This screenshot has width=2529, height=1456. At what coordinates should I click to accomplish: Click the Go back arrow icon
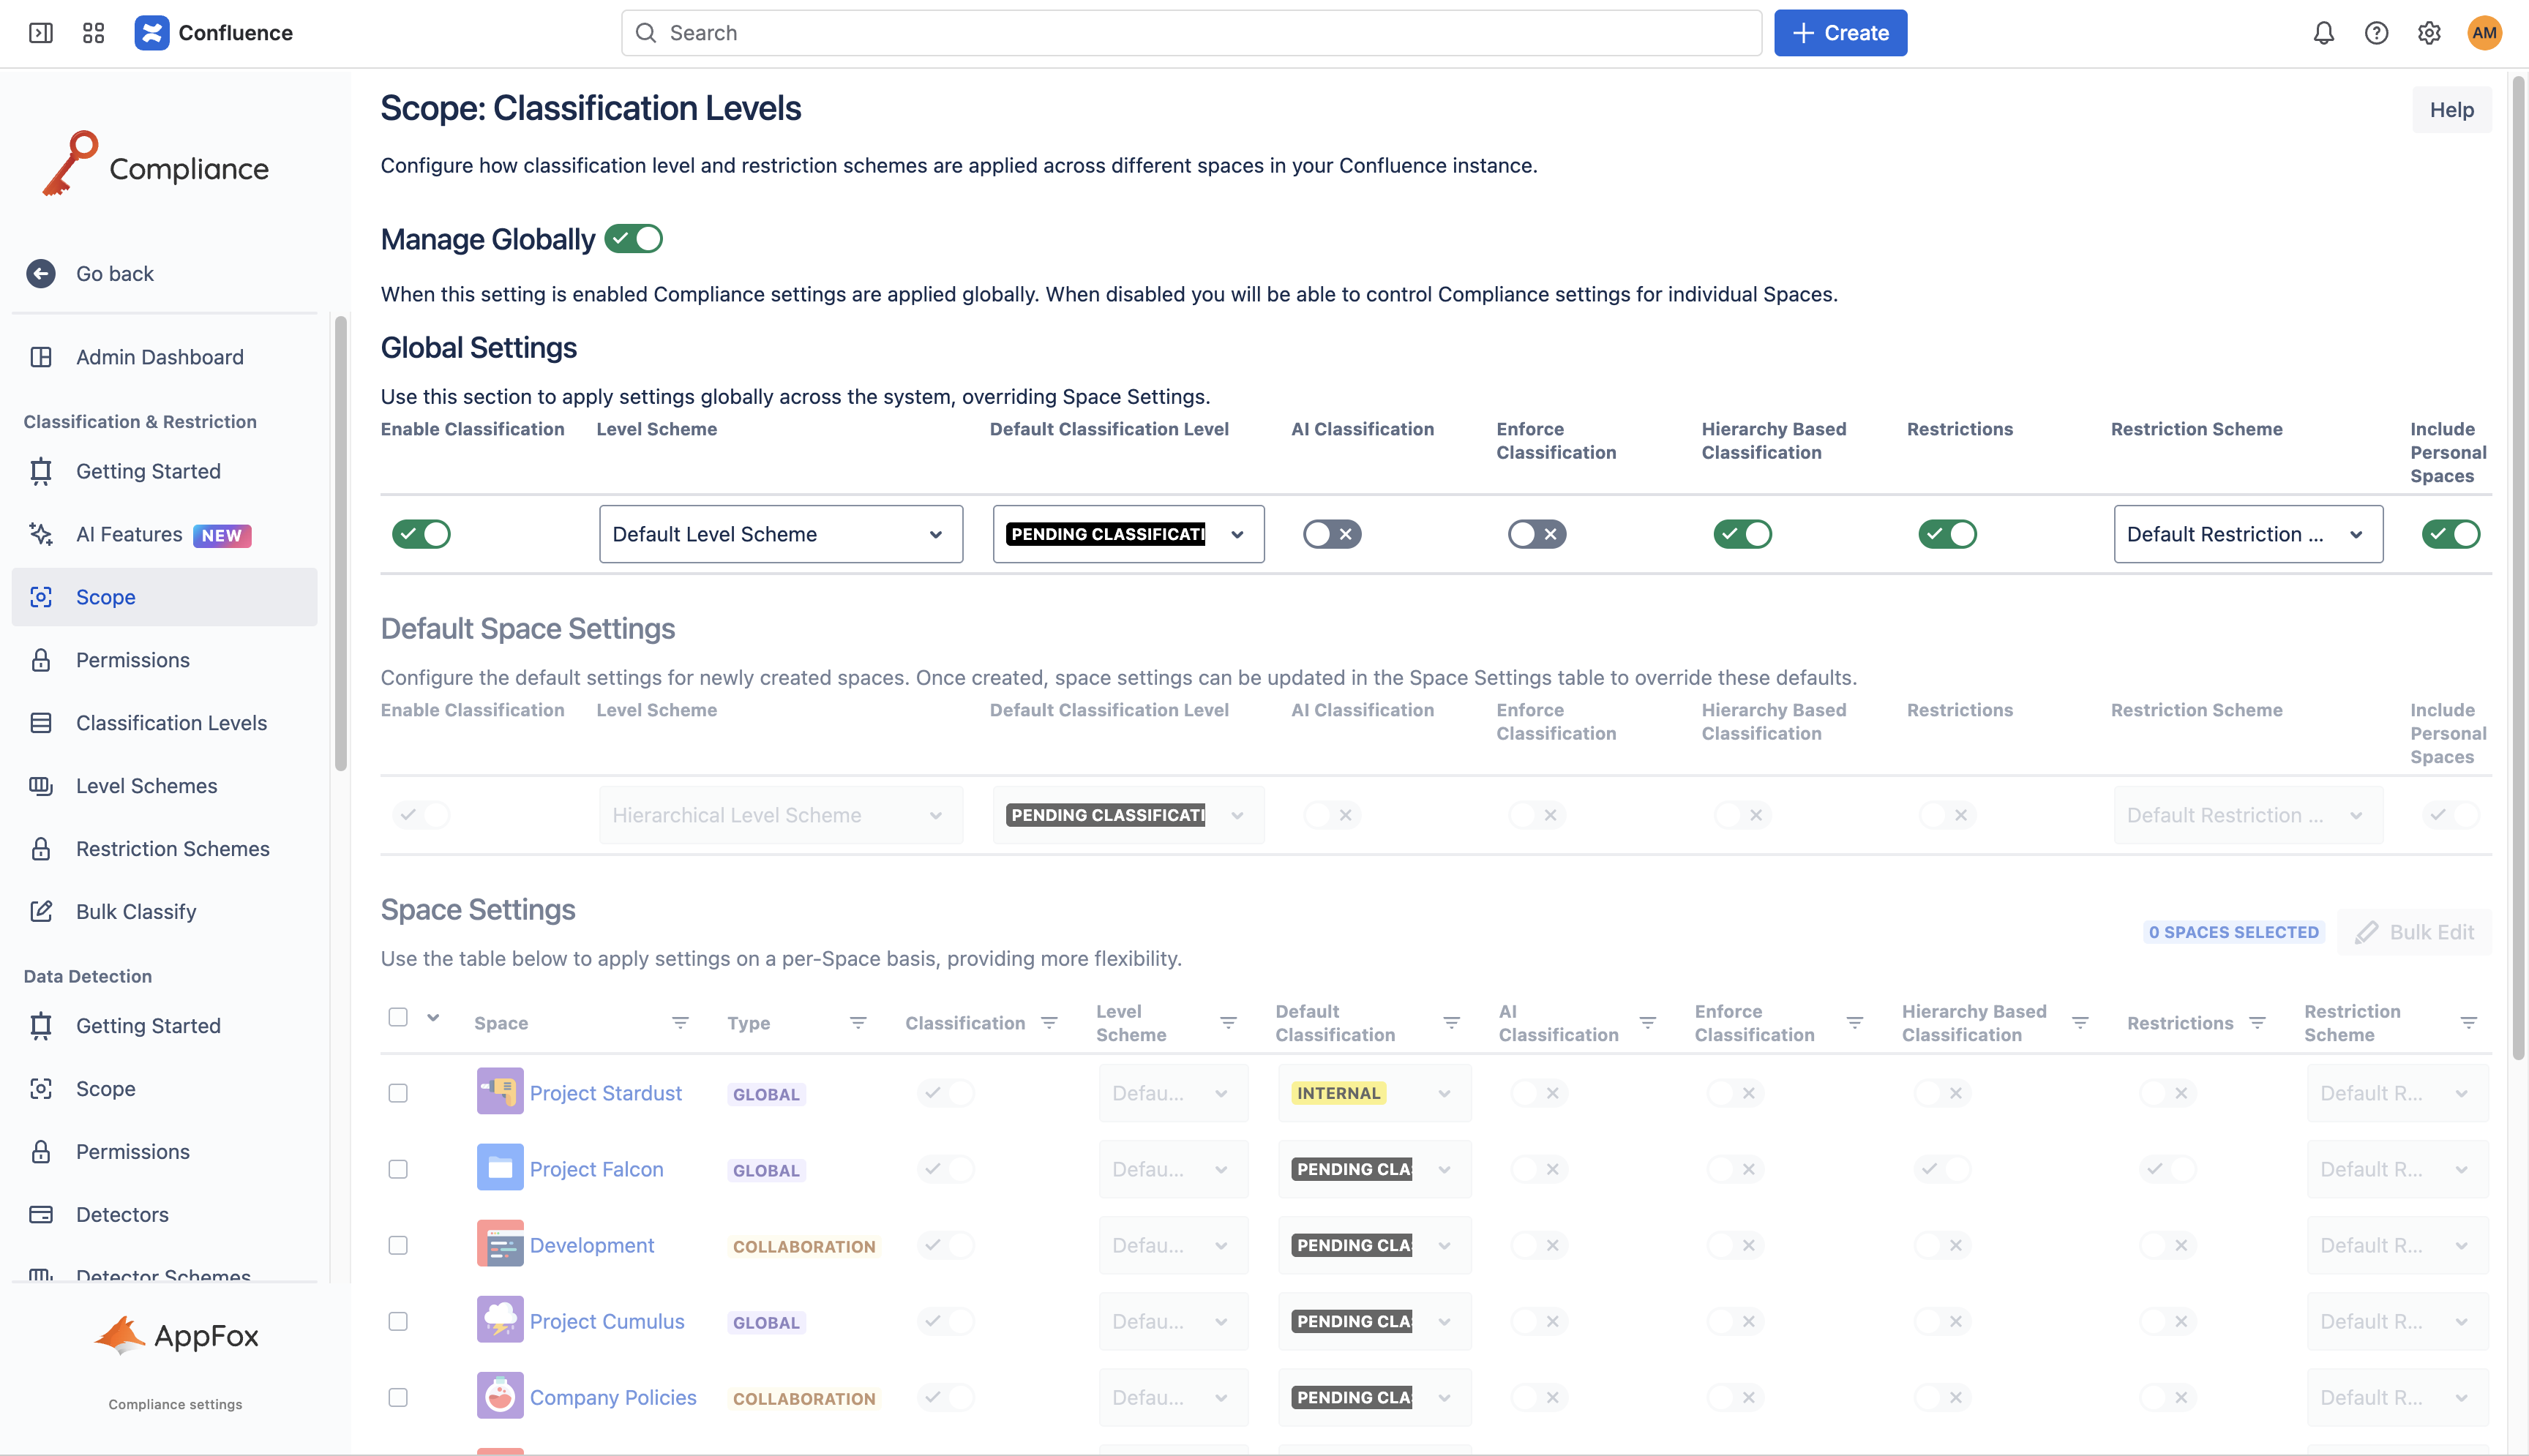(41, 273)
